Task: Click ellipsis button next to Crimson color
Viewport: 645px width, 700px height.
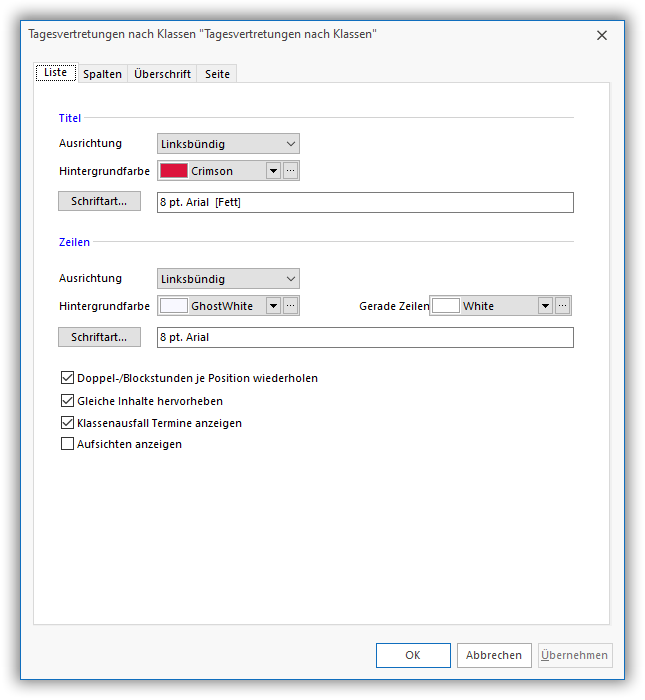Action: coord(291,171)
